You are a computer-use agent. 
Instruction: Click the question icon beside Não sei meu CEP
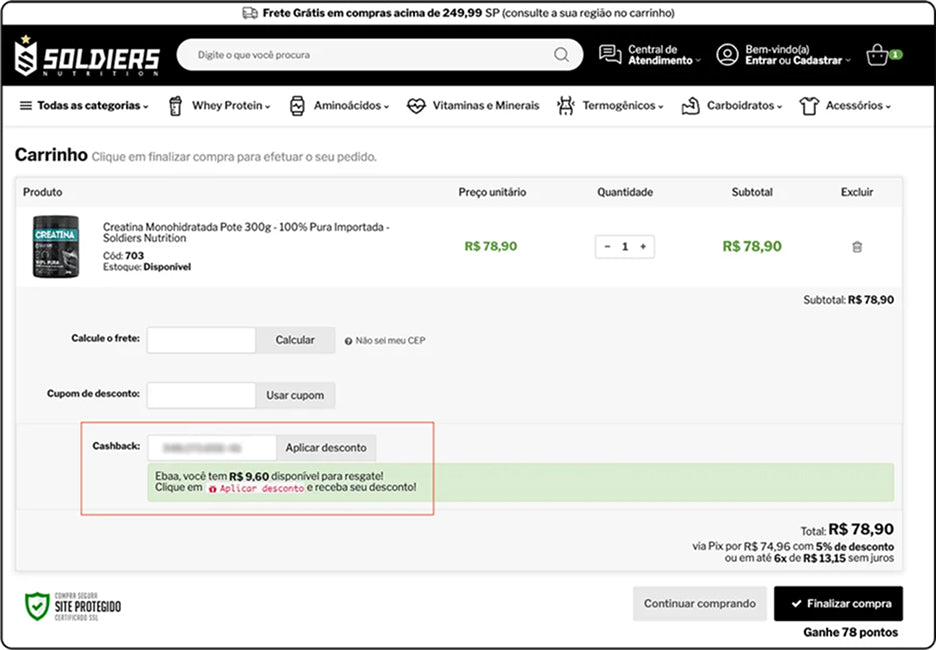coord(348,341)
